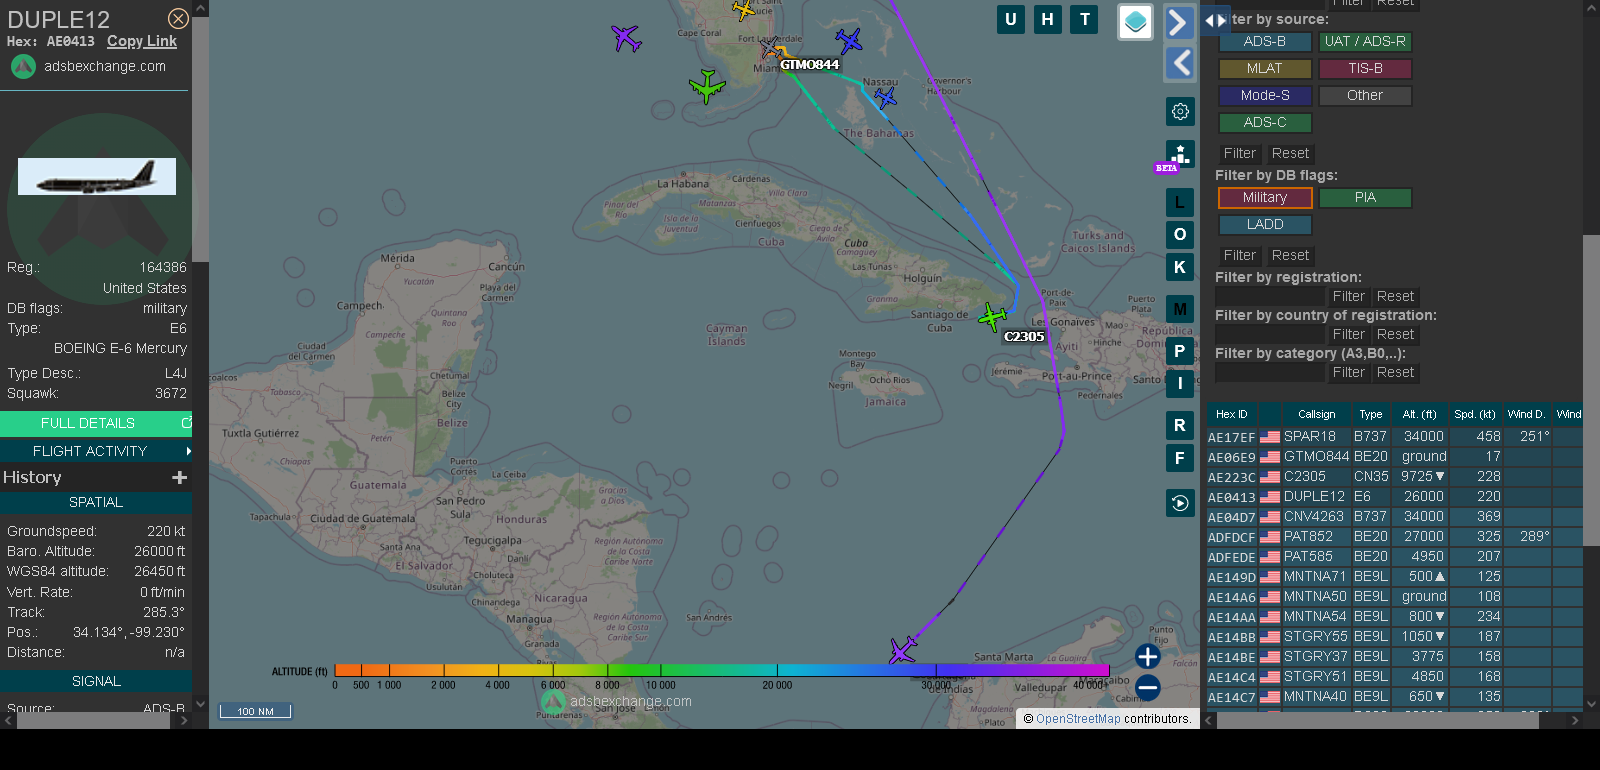Image resolution: width=1600 pixels, height=770 pixels.
Task: Sort table by Hex ID column
Action: (x=1232, y=414)
